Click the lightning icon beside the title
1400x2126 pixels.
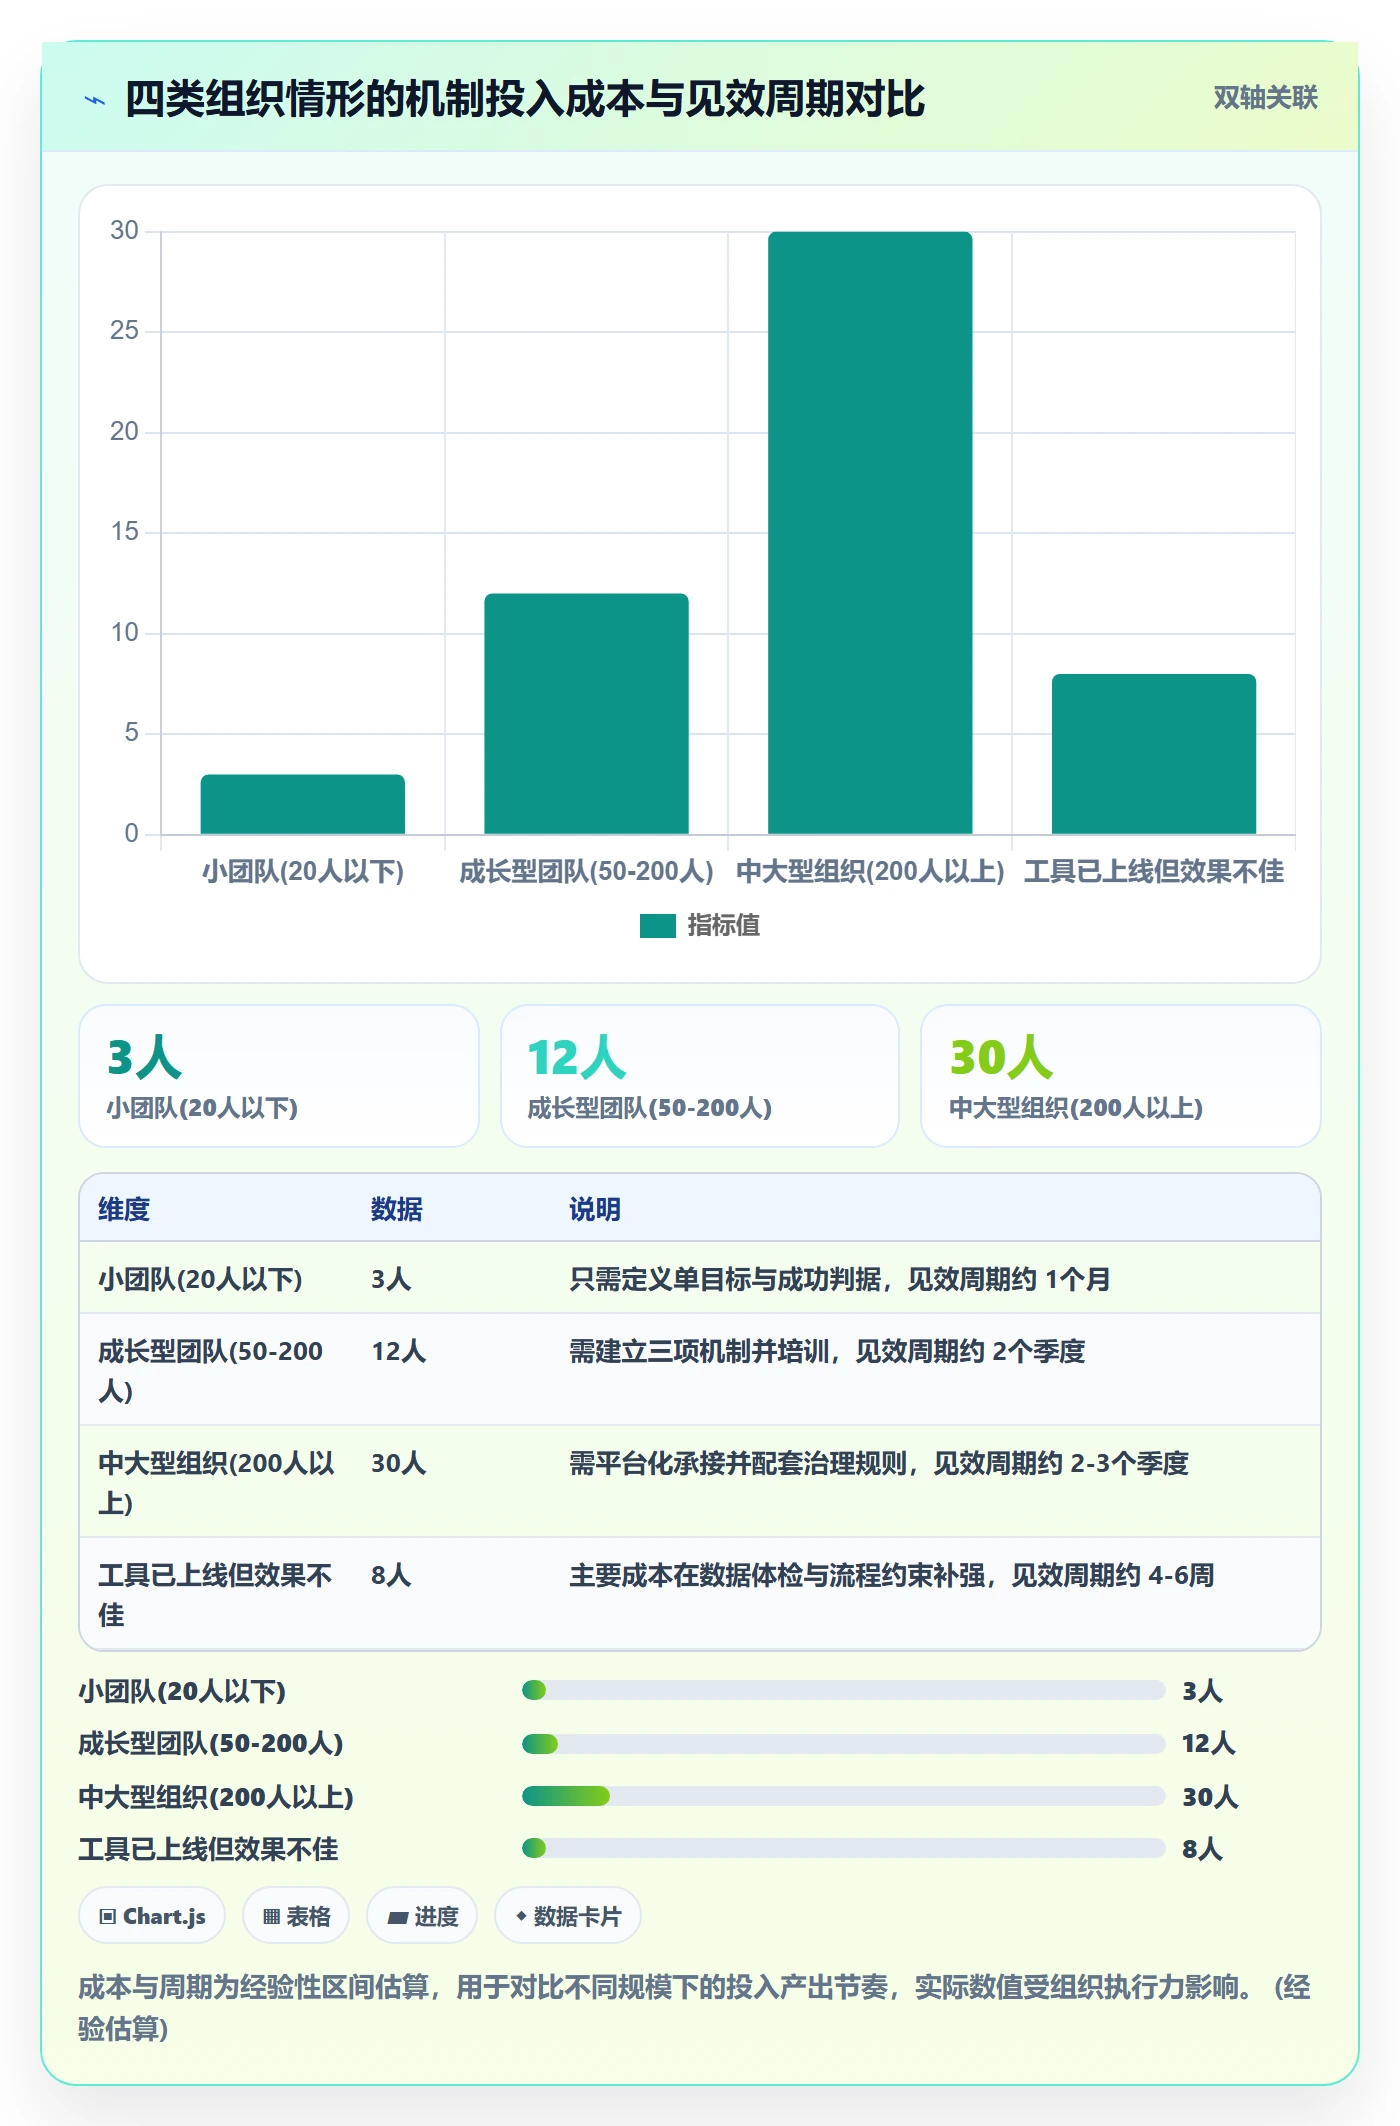95,100
